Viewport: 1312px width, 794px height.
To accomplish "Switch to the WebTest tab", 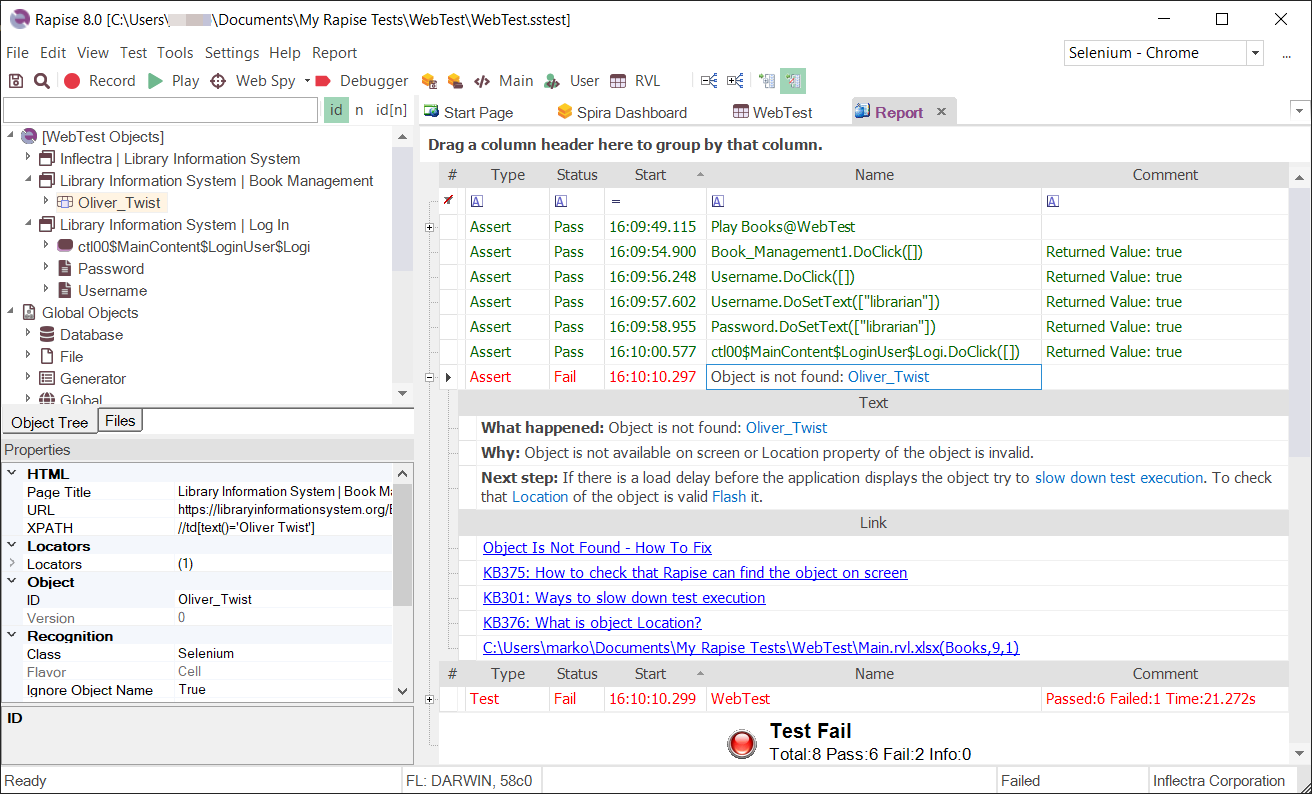I will coord(772,112).
